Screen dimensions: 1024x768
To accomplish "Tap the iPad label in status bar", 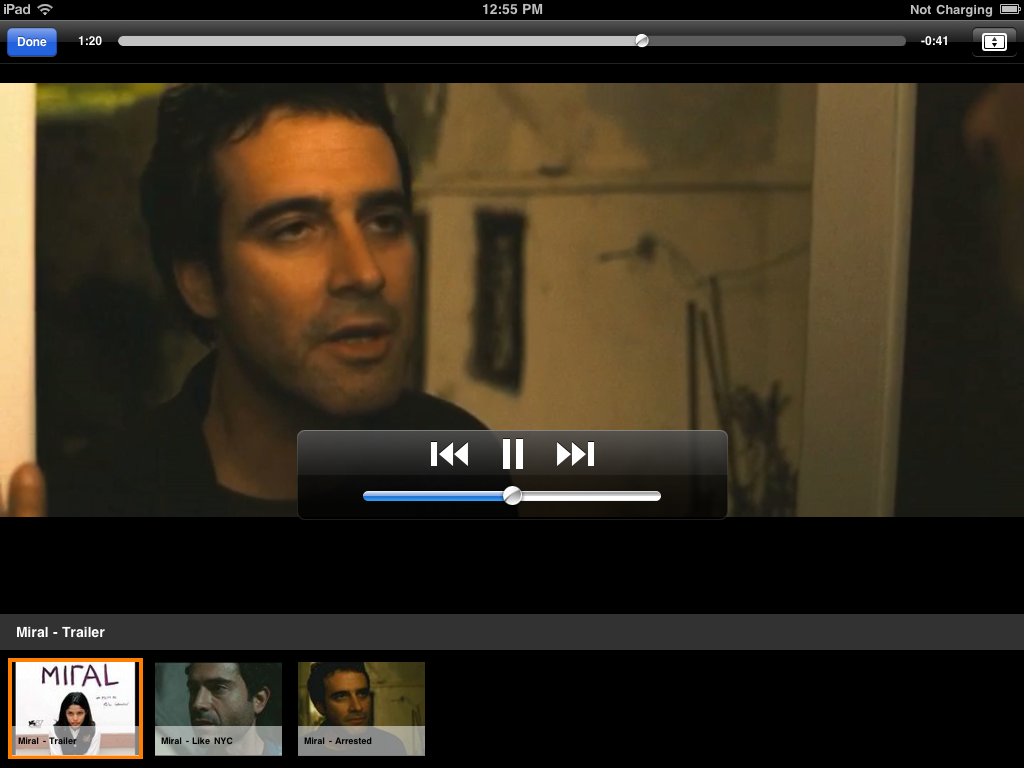I will coord(17,9).
